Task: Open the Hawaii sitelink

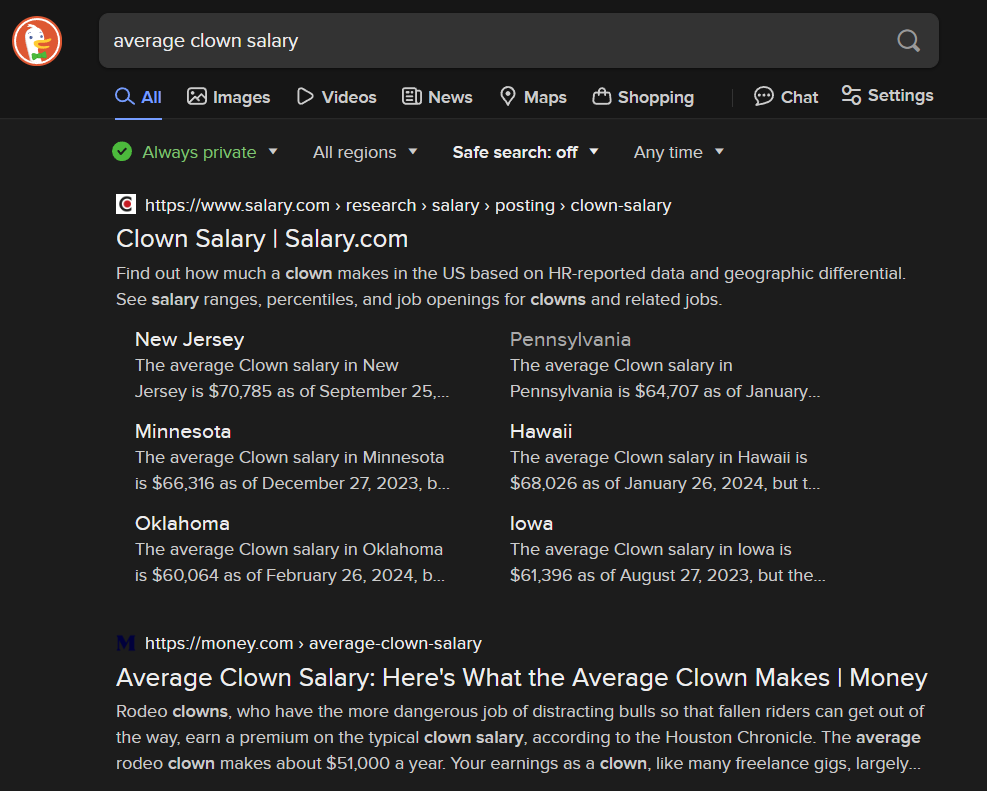Action: [x=541, y=431]
